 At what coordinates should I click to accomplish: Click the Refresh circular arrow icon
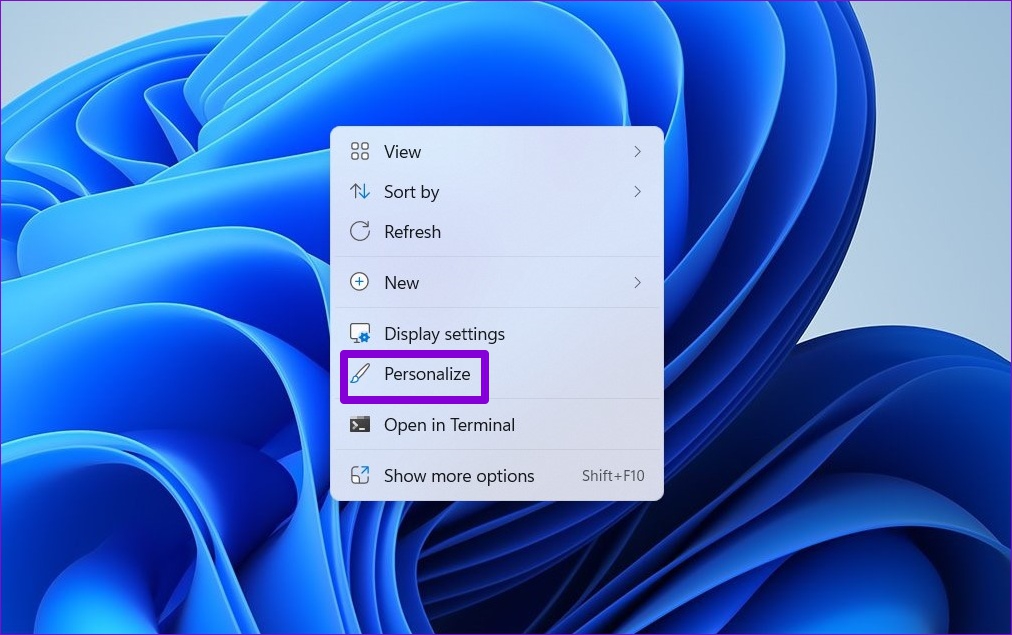click(360, 232)
